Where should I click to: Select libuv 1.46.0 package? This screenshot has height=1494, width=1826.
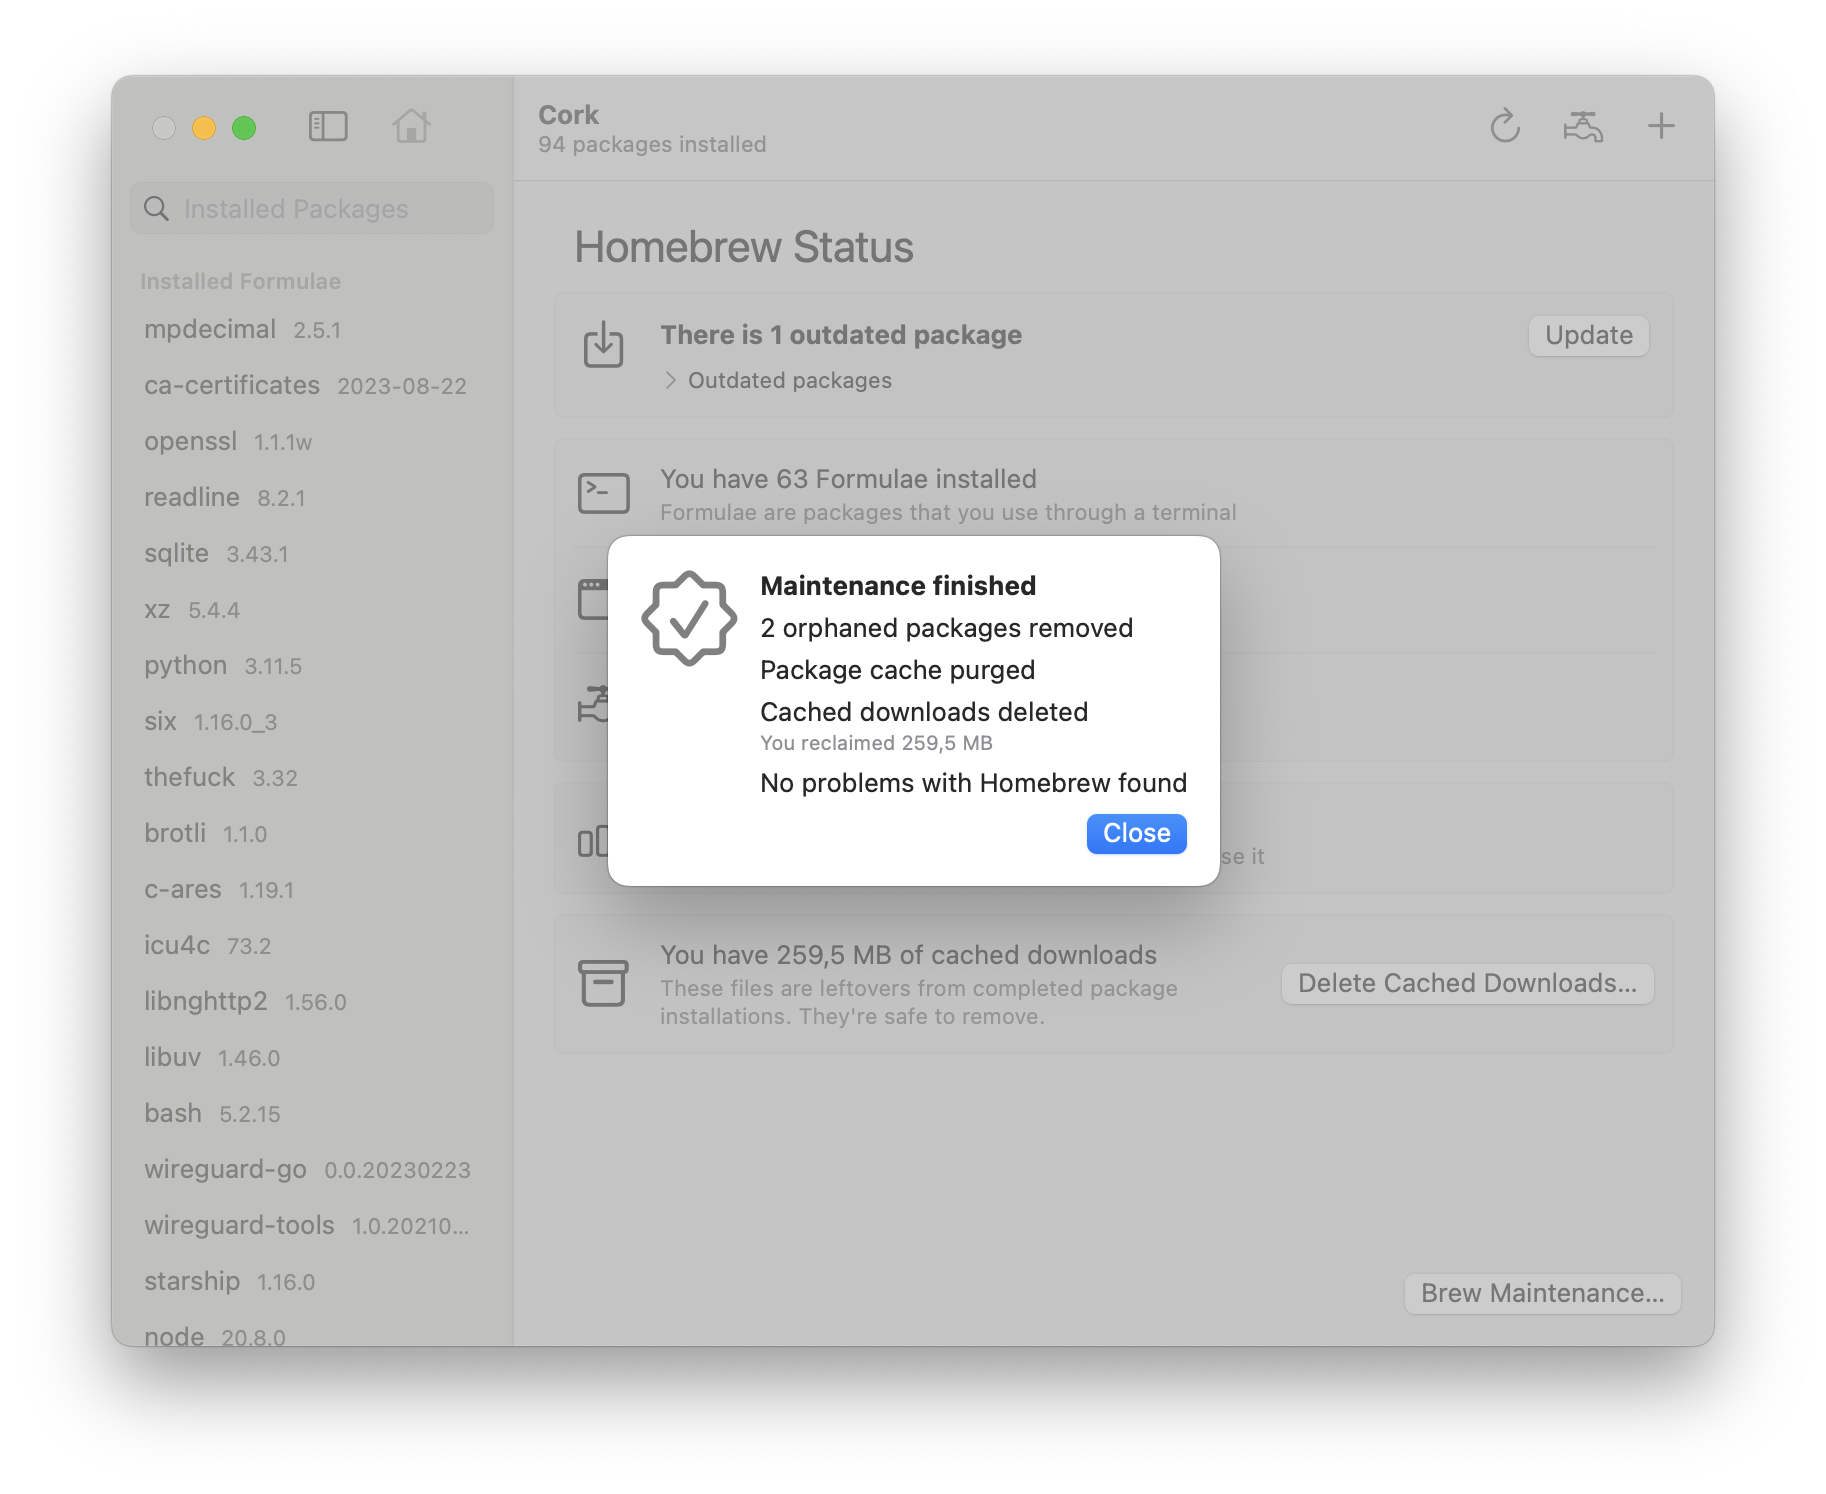point(312,1058)
